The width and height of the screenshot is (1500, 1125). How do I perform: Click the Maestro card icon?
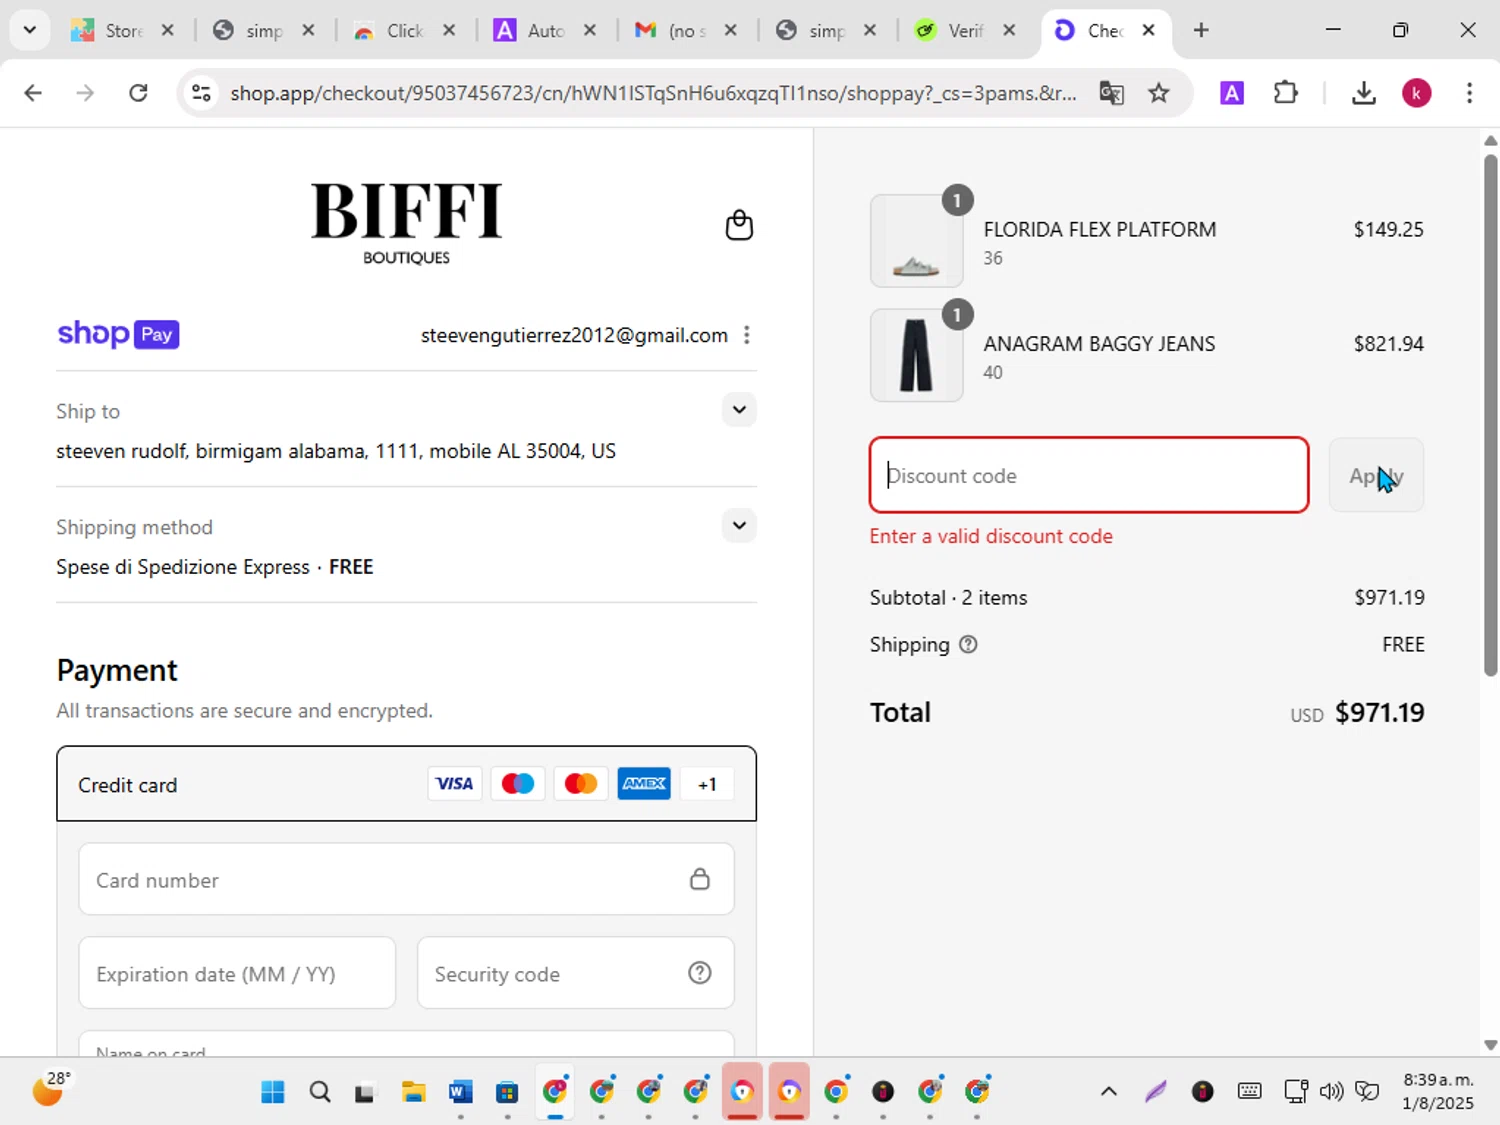click(518, 784)
